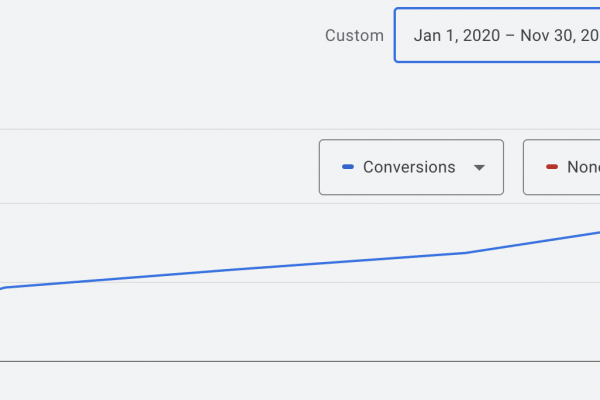The height and width of the screenshot is (400, 600).
Task: Click the leftmost point of the Conversions line
Action: (x=3, y=288)
